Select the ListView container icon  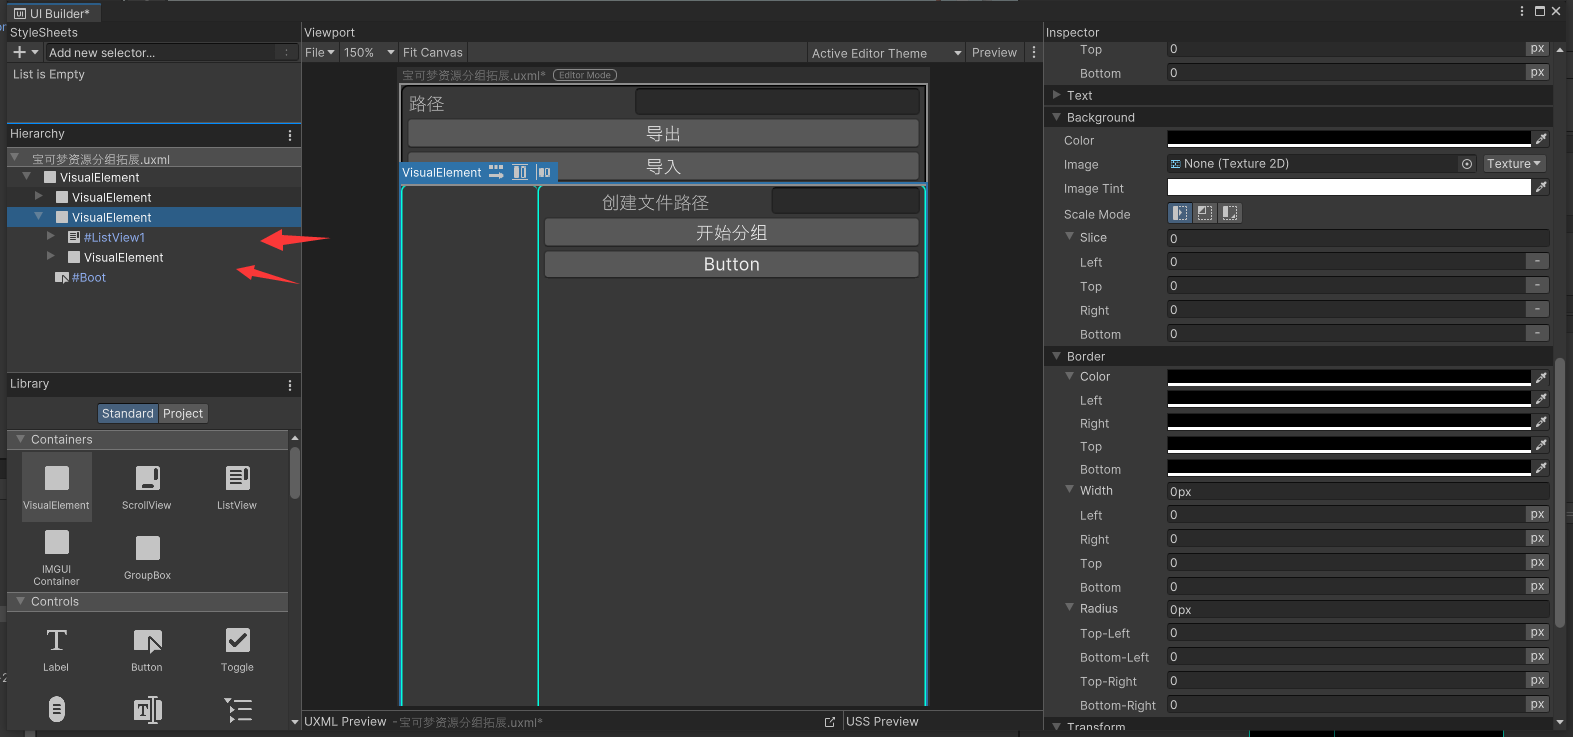237,478
